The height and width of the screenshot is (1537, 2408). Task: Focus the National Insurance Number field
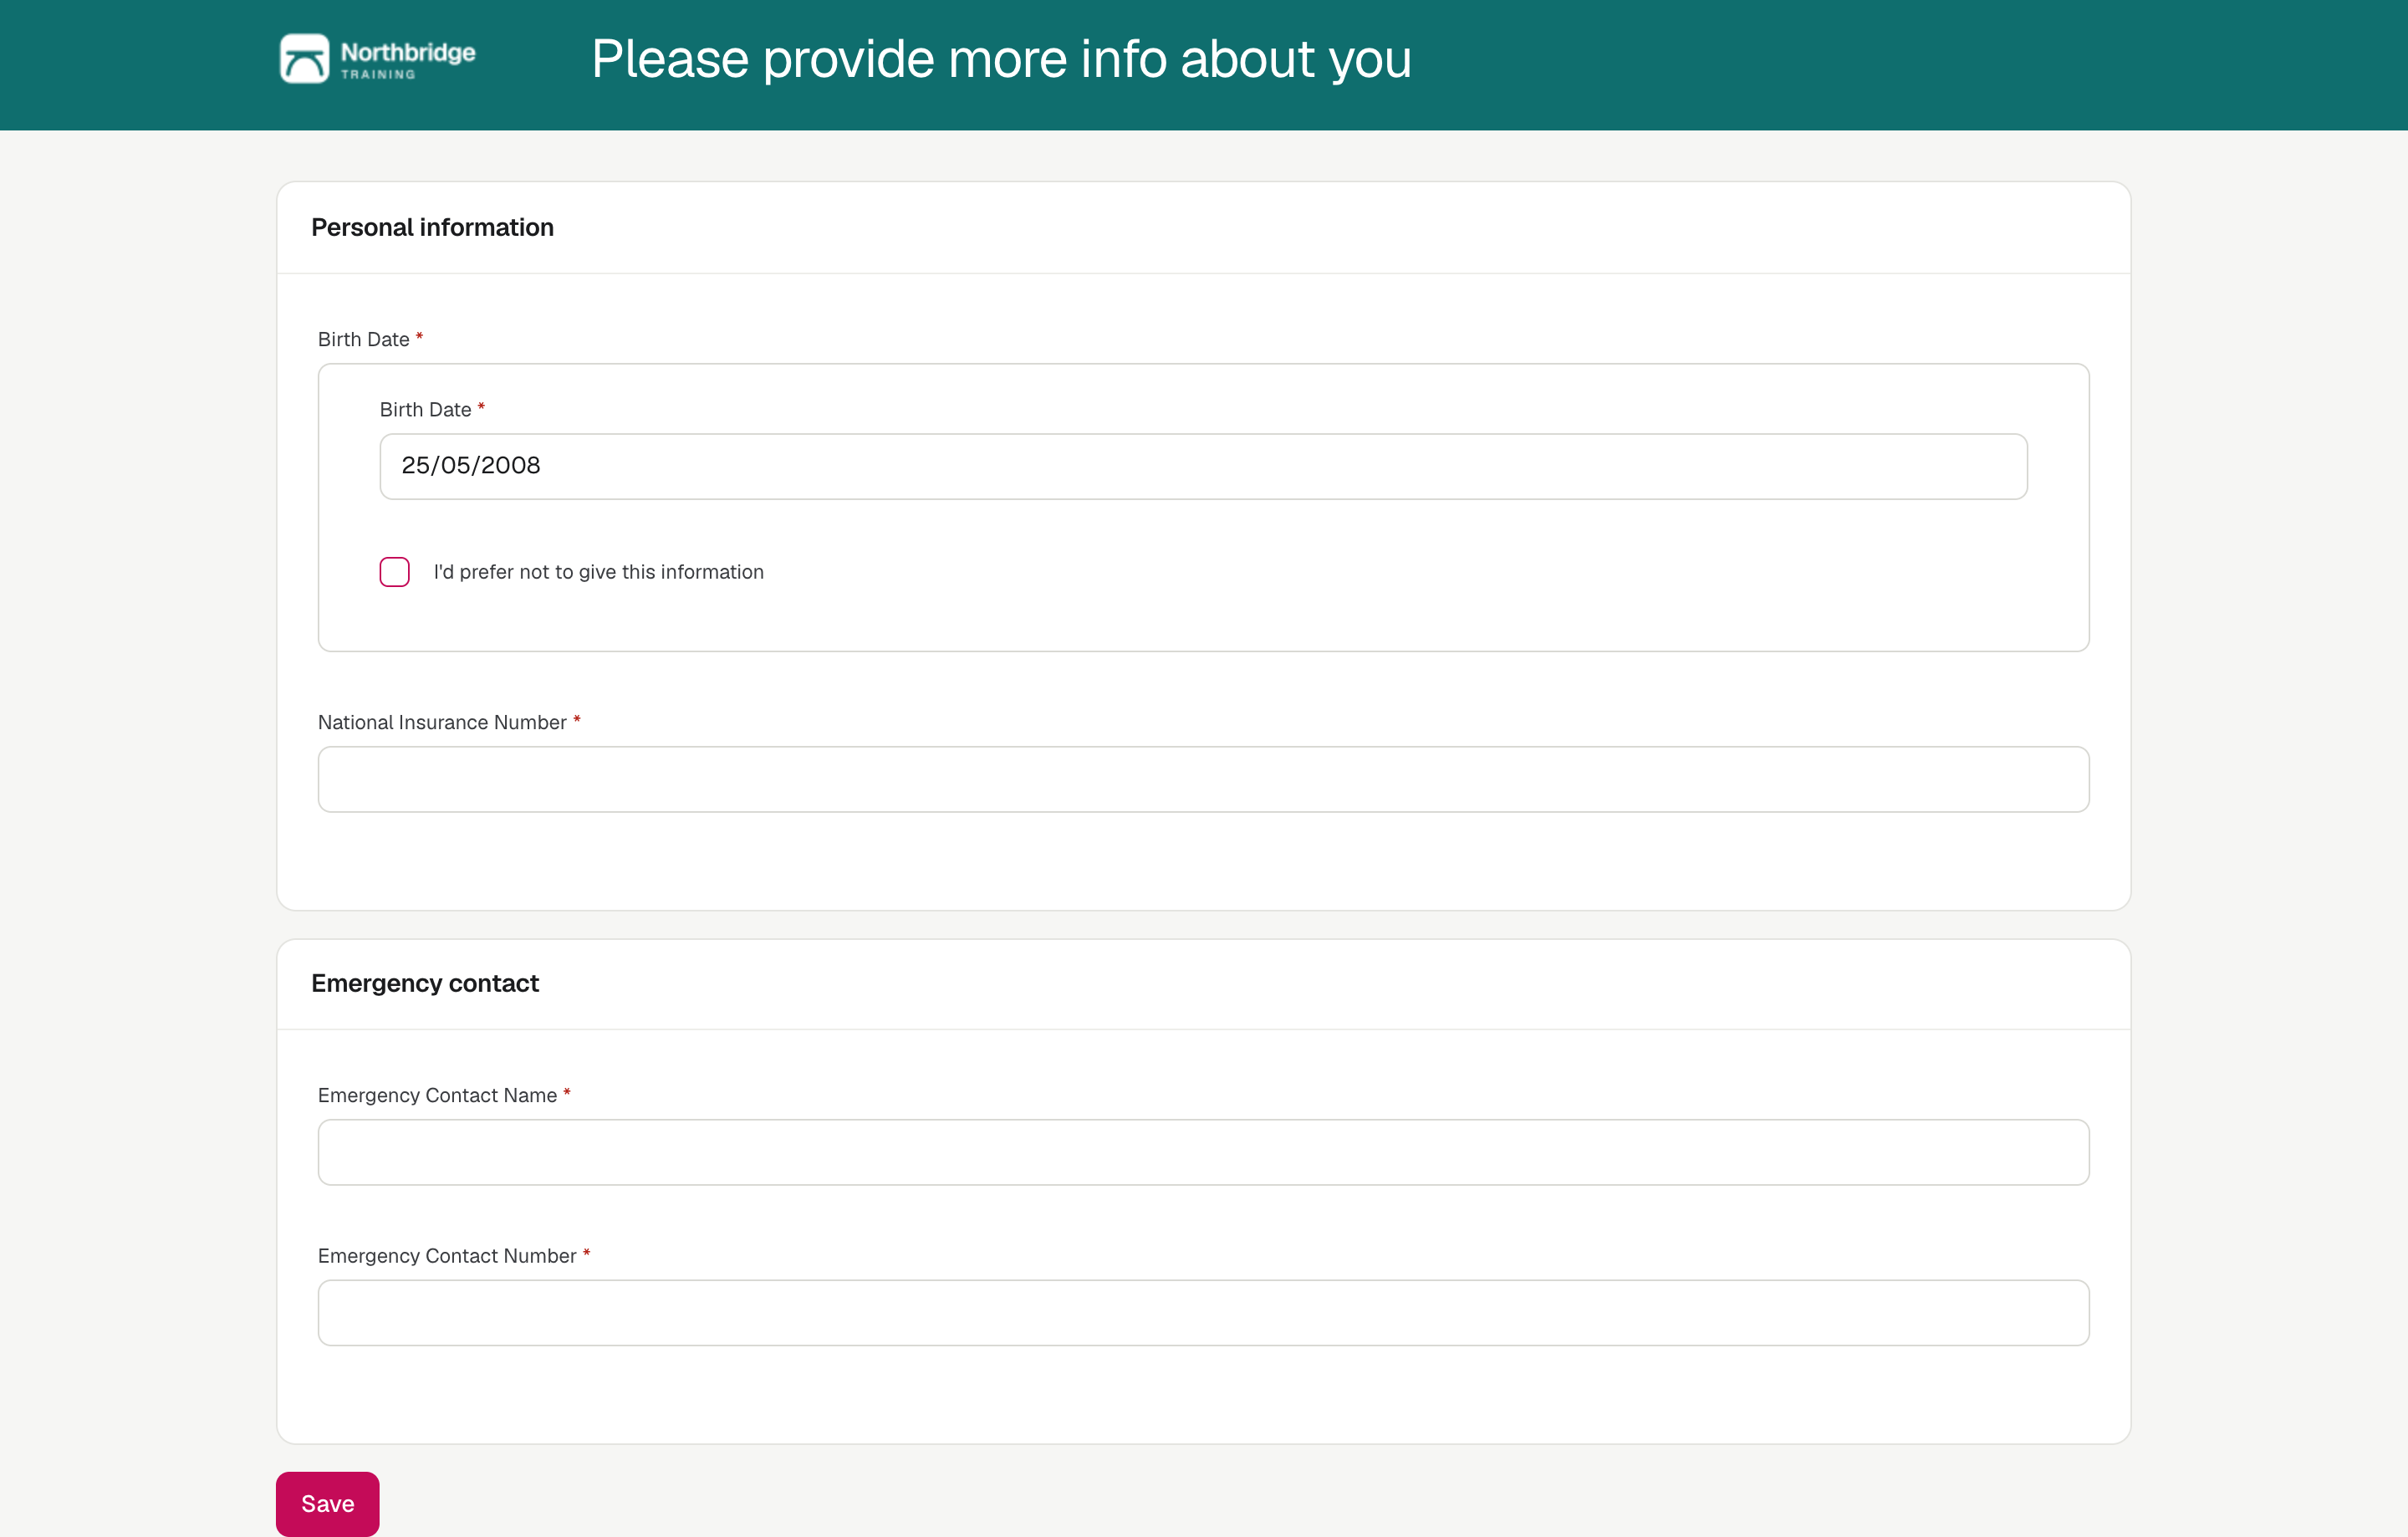tap(1203, 779)
